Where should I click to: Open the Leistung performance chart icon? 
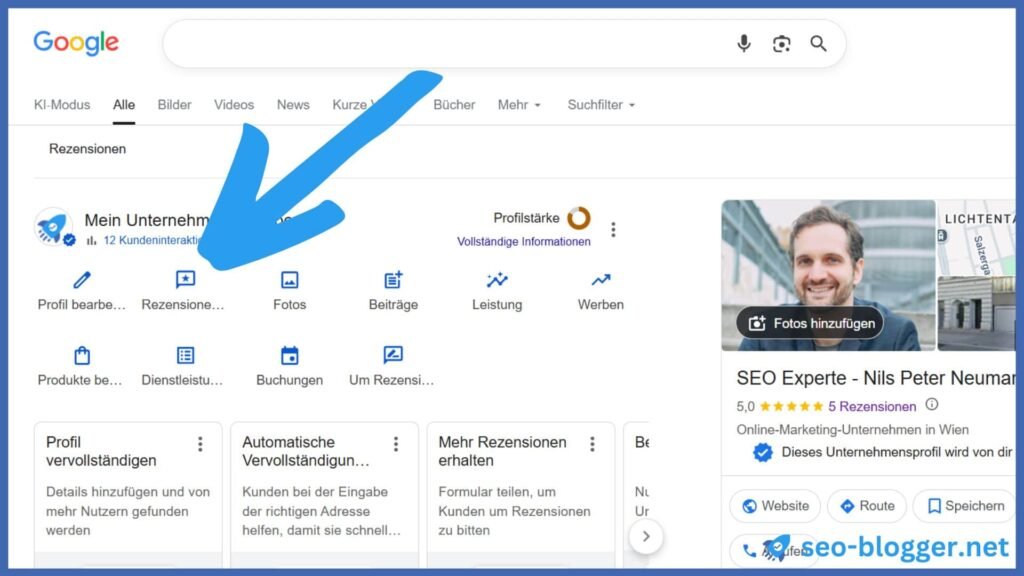coord(497,280)
